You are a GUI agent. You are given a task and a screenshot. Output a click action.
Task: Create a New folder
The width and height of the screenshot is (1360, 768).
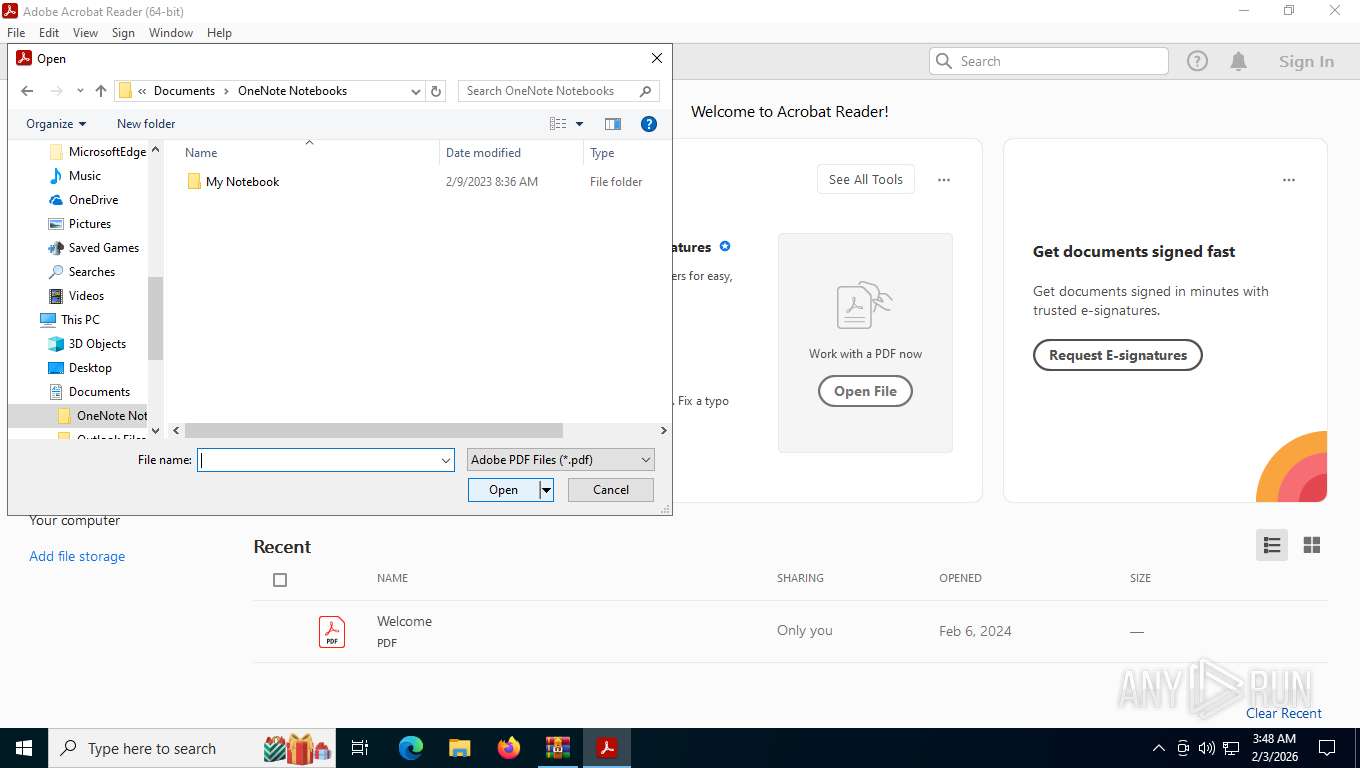[146, 124]
